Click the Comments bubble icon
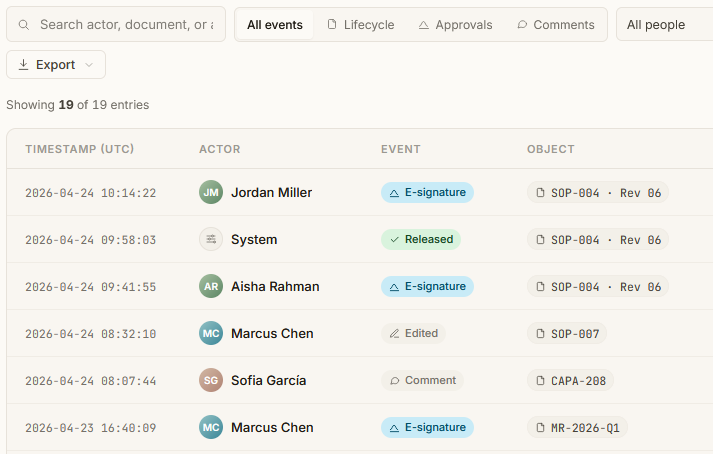 point(522,24)
